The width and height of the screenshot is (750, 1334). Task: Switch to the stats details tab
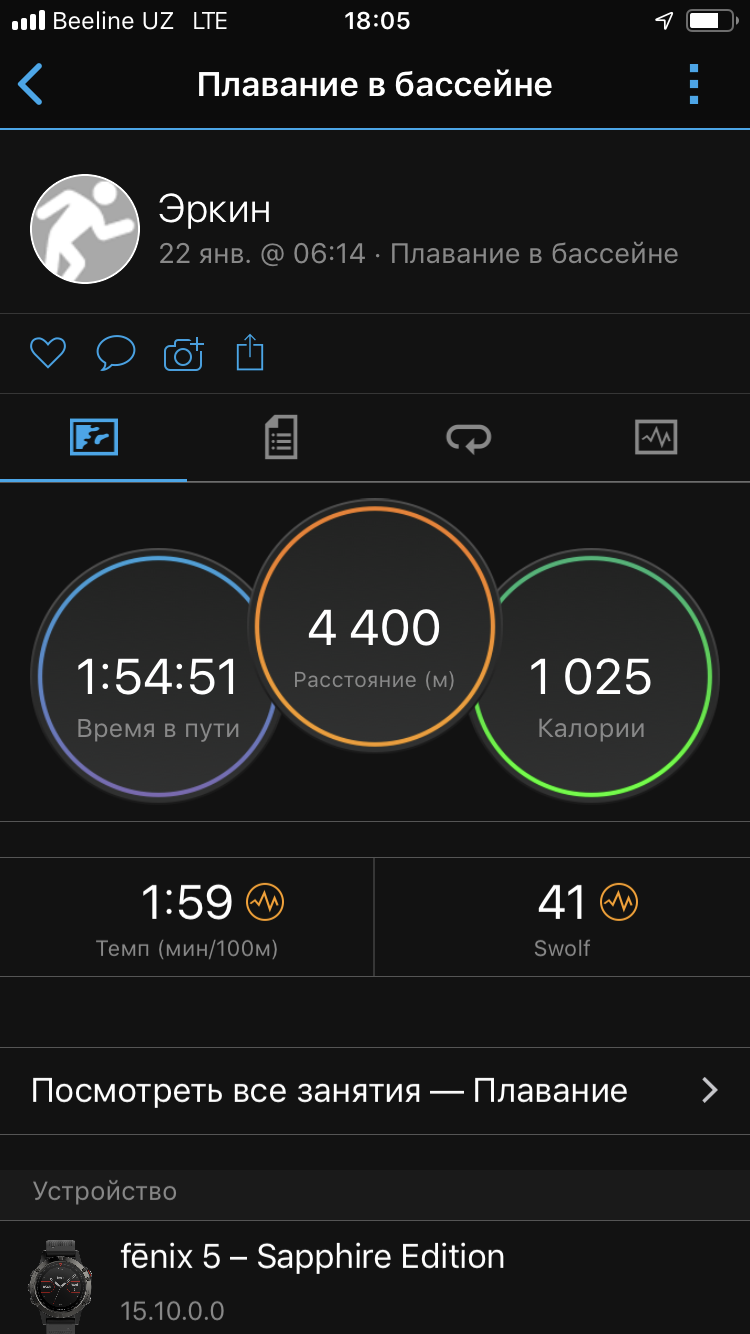pos(281,437)
